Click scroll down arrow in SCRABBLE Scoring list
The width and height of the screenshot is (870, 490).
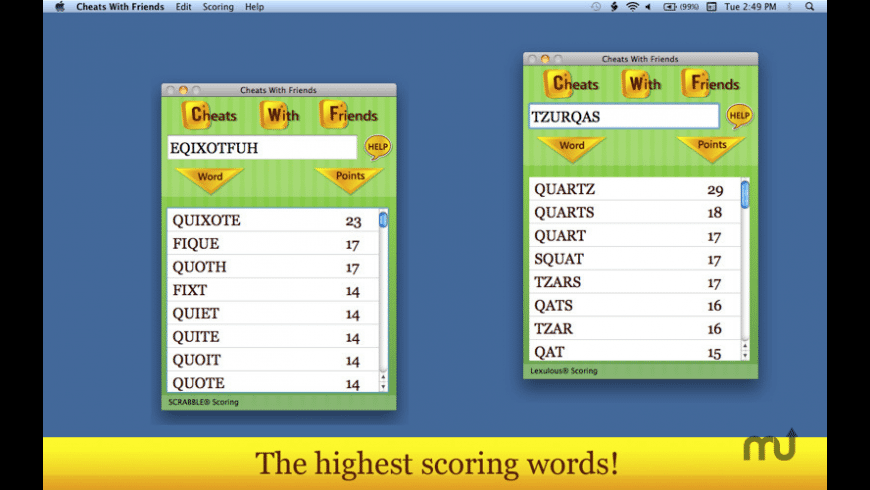coord(383,387)
